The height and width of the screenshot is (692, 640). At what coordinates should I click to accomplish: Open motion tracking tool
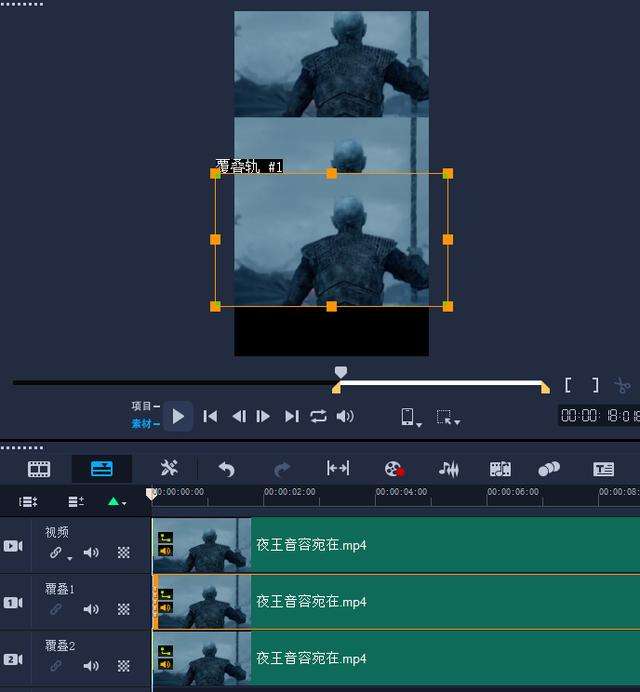(549, 469)
